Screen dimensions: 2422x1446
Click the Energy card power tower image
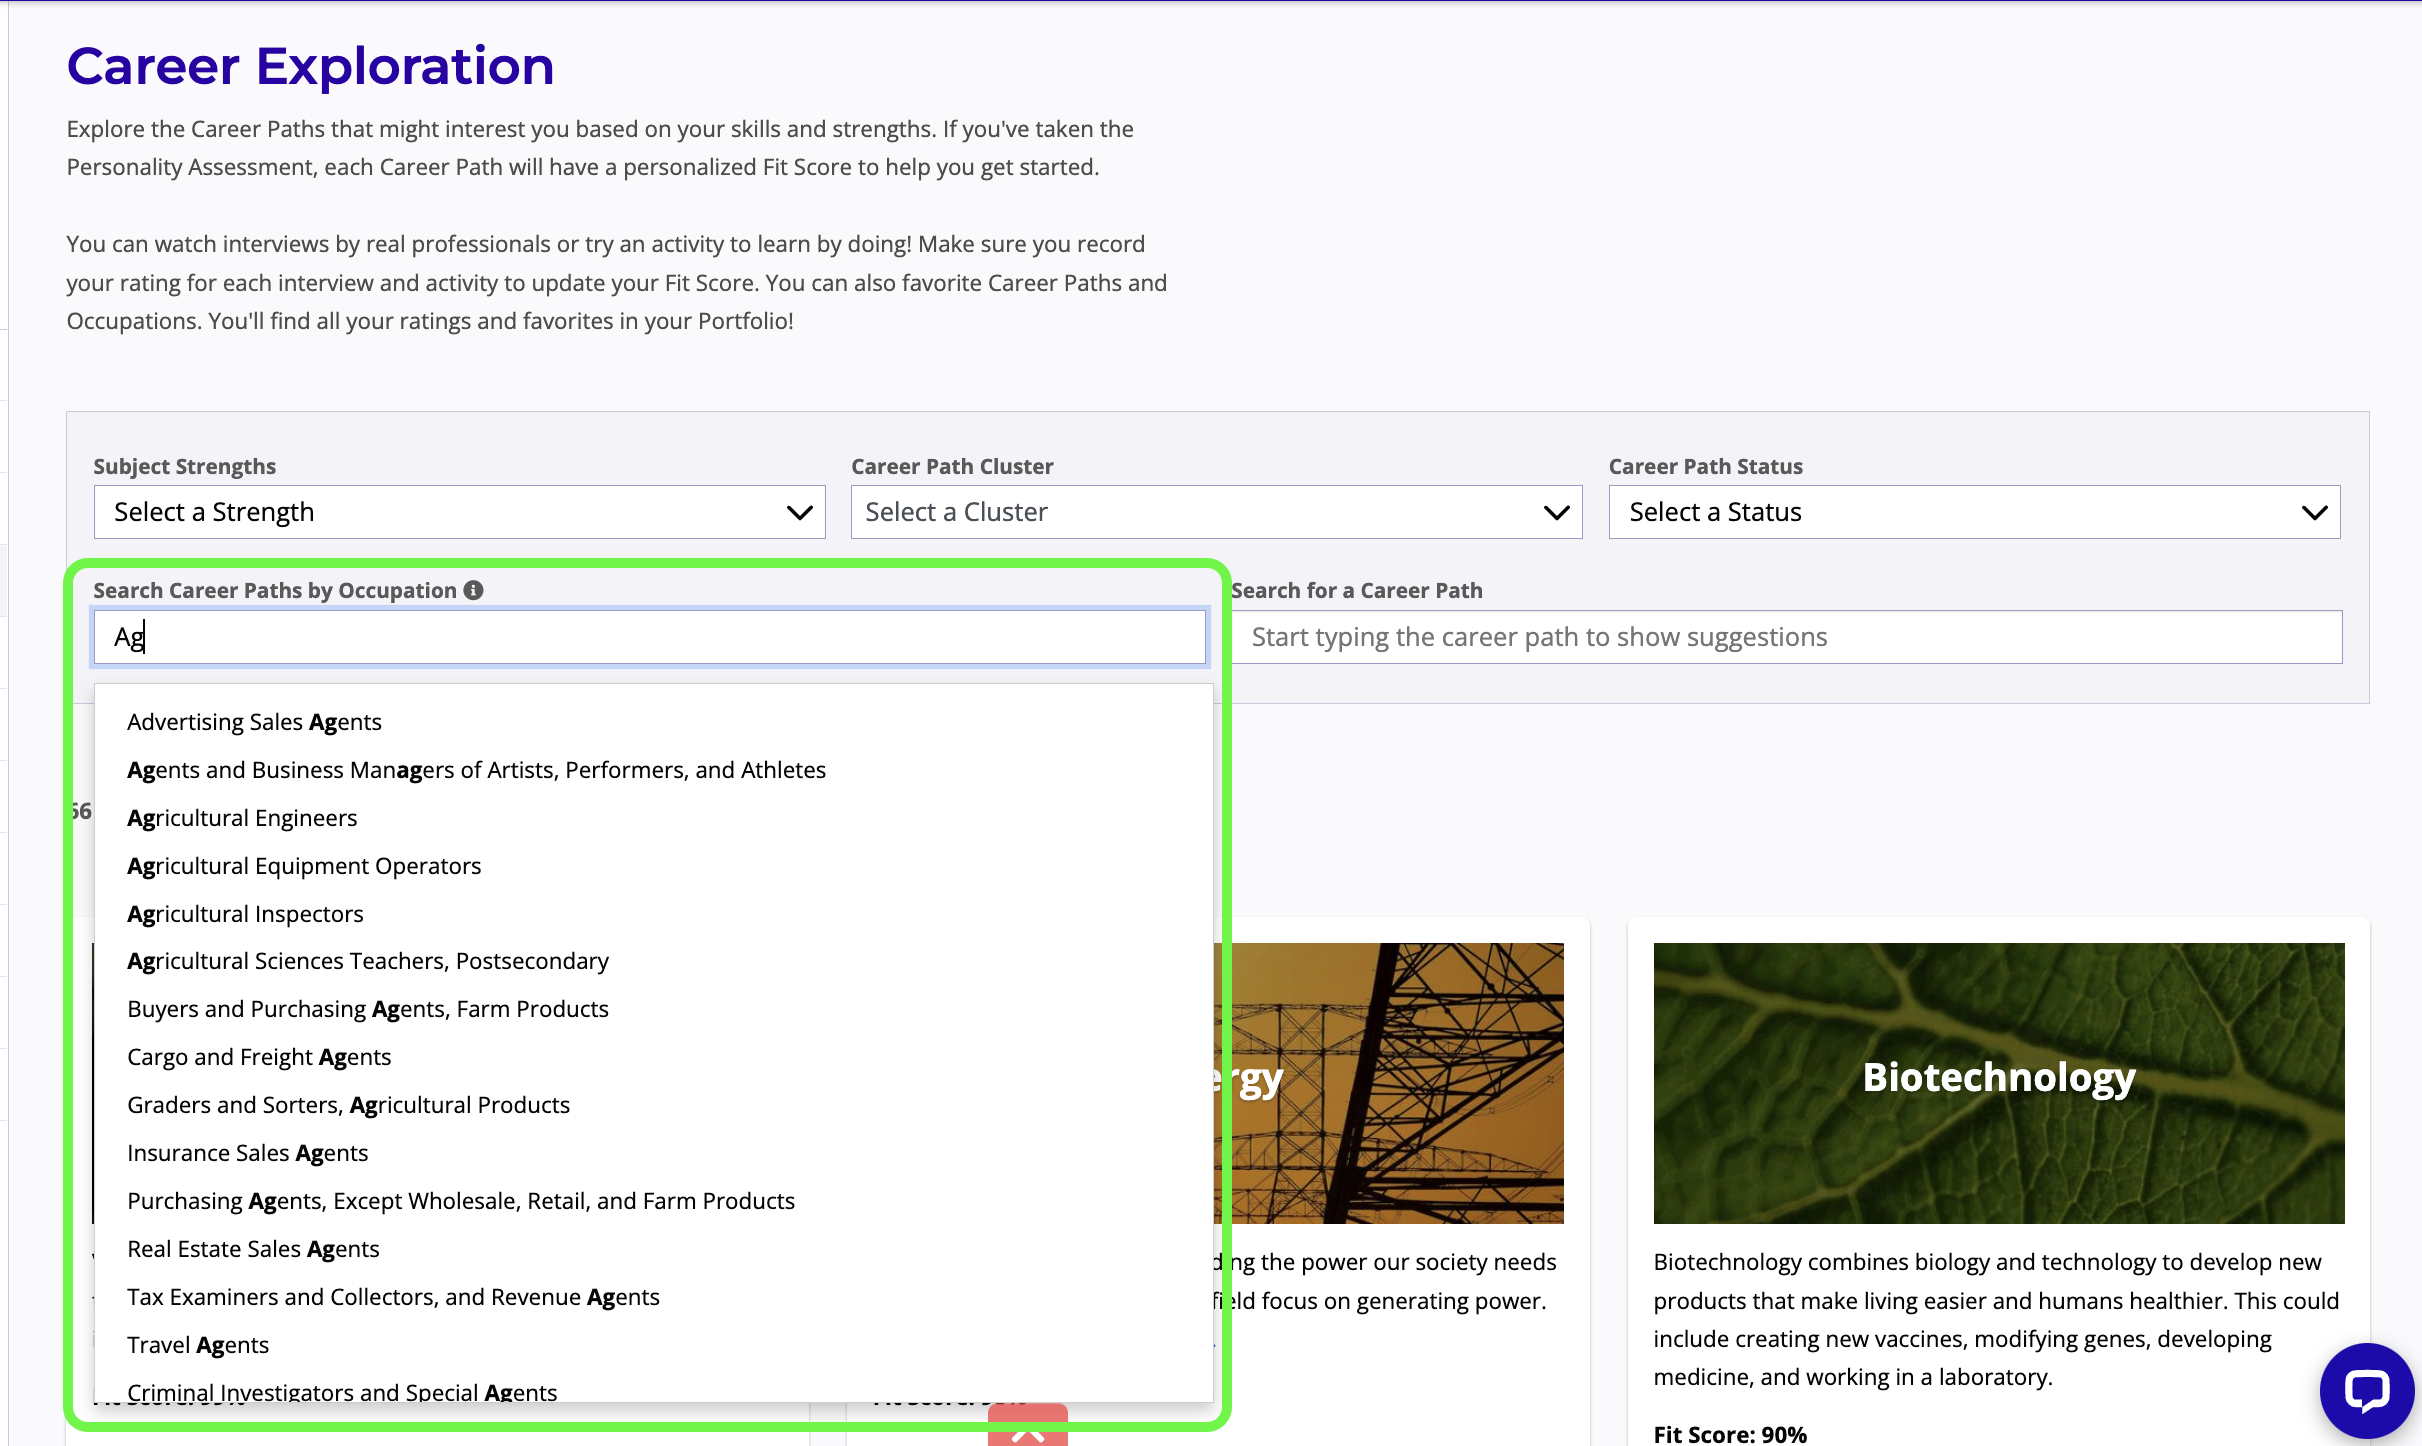(1400, 1082)
